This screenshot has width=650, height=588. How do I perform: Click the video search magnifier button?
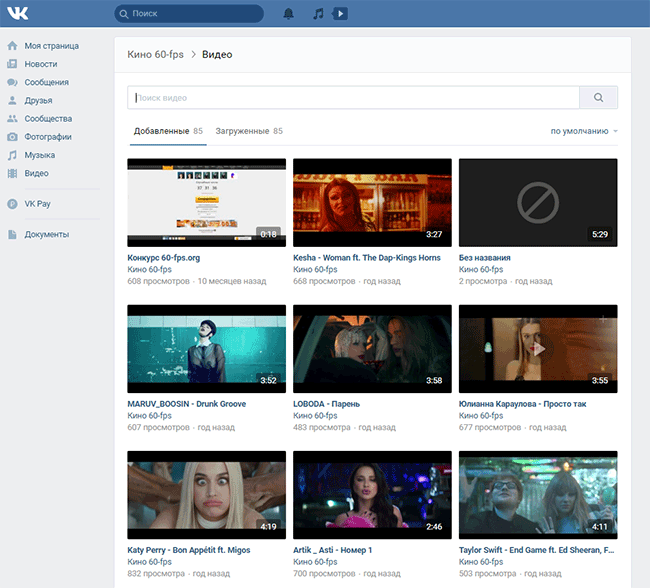[598, 97]
